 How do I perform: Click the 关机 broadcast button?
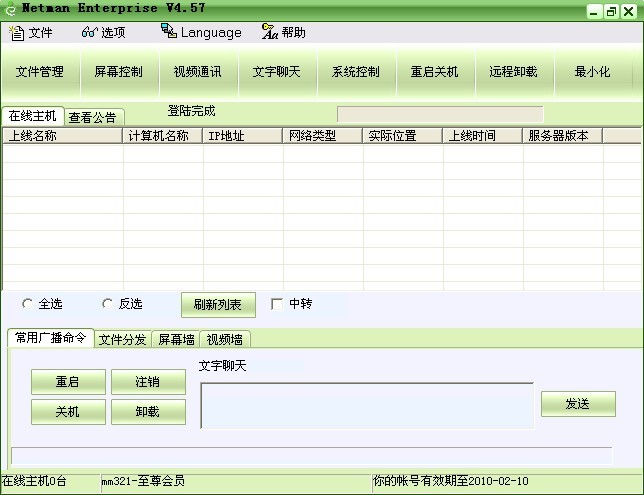[x=68, y=412]
